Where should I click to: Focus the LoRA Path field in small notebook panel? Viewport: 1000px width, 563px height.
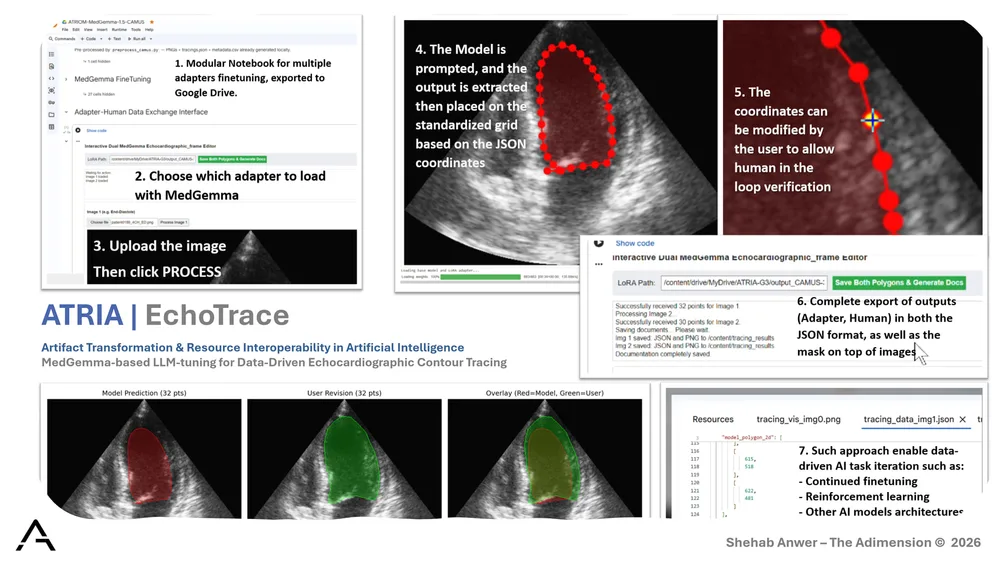pyautogui.click(x=152, y=159)
